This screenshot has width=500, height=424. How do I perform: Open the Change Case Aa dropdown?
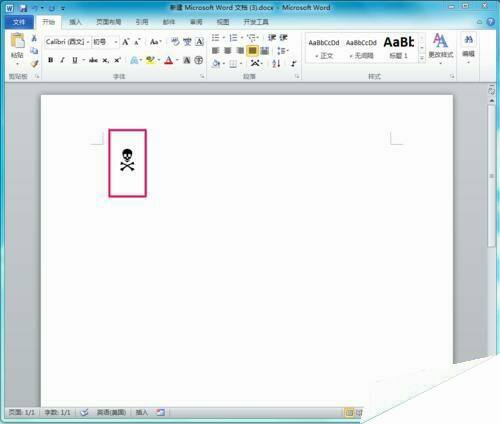tap(155, 42)
